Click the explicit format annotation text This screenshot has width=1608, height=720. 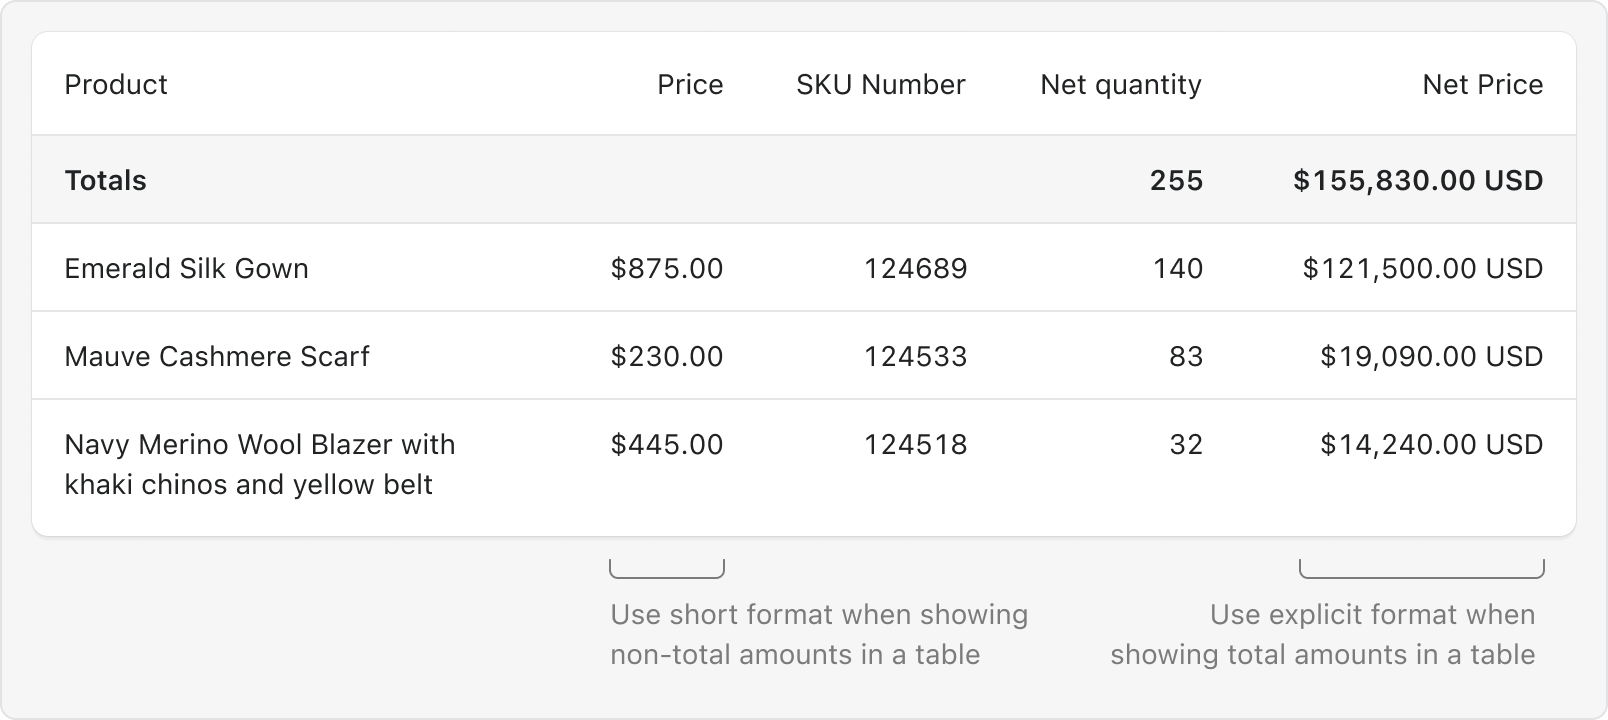[1323, 634]
